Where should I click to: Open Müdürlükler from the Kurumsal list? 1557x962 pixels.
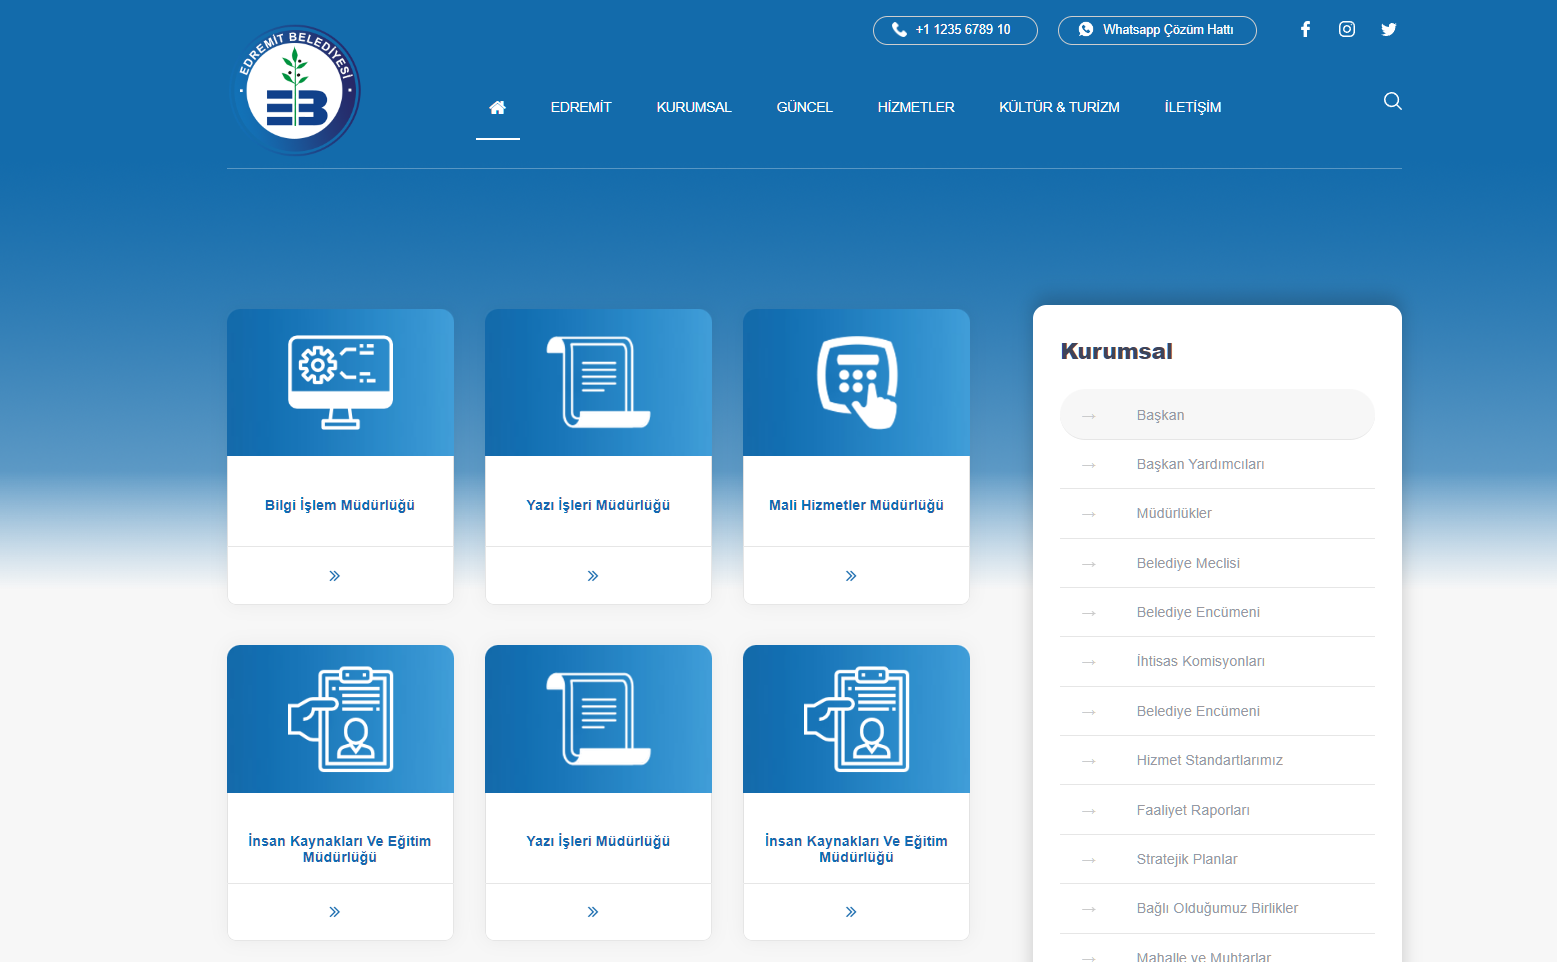pyautogui.click(x=1174, y=513)
